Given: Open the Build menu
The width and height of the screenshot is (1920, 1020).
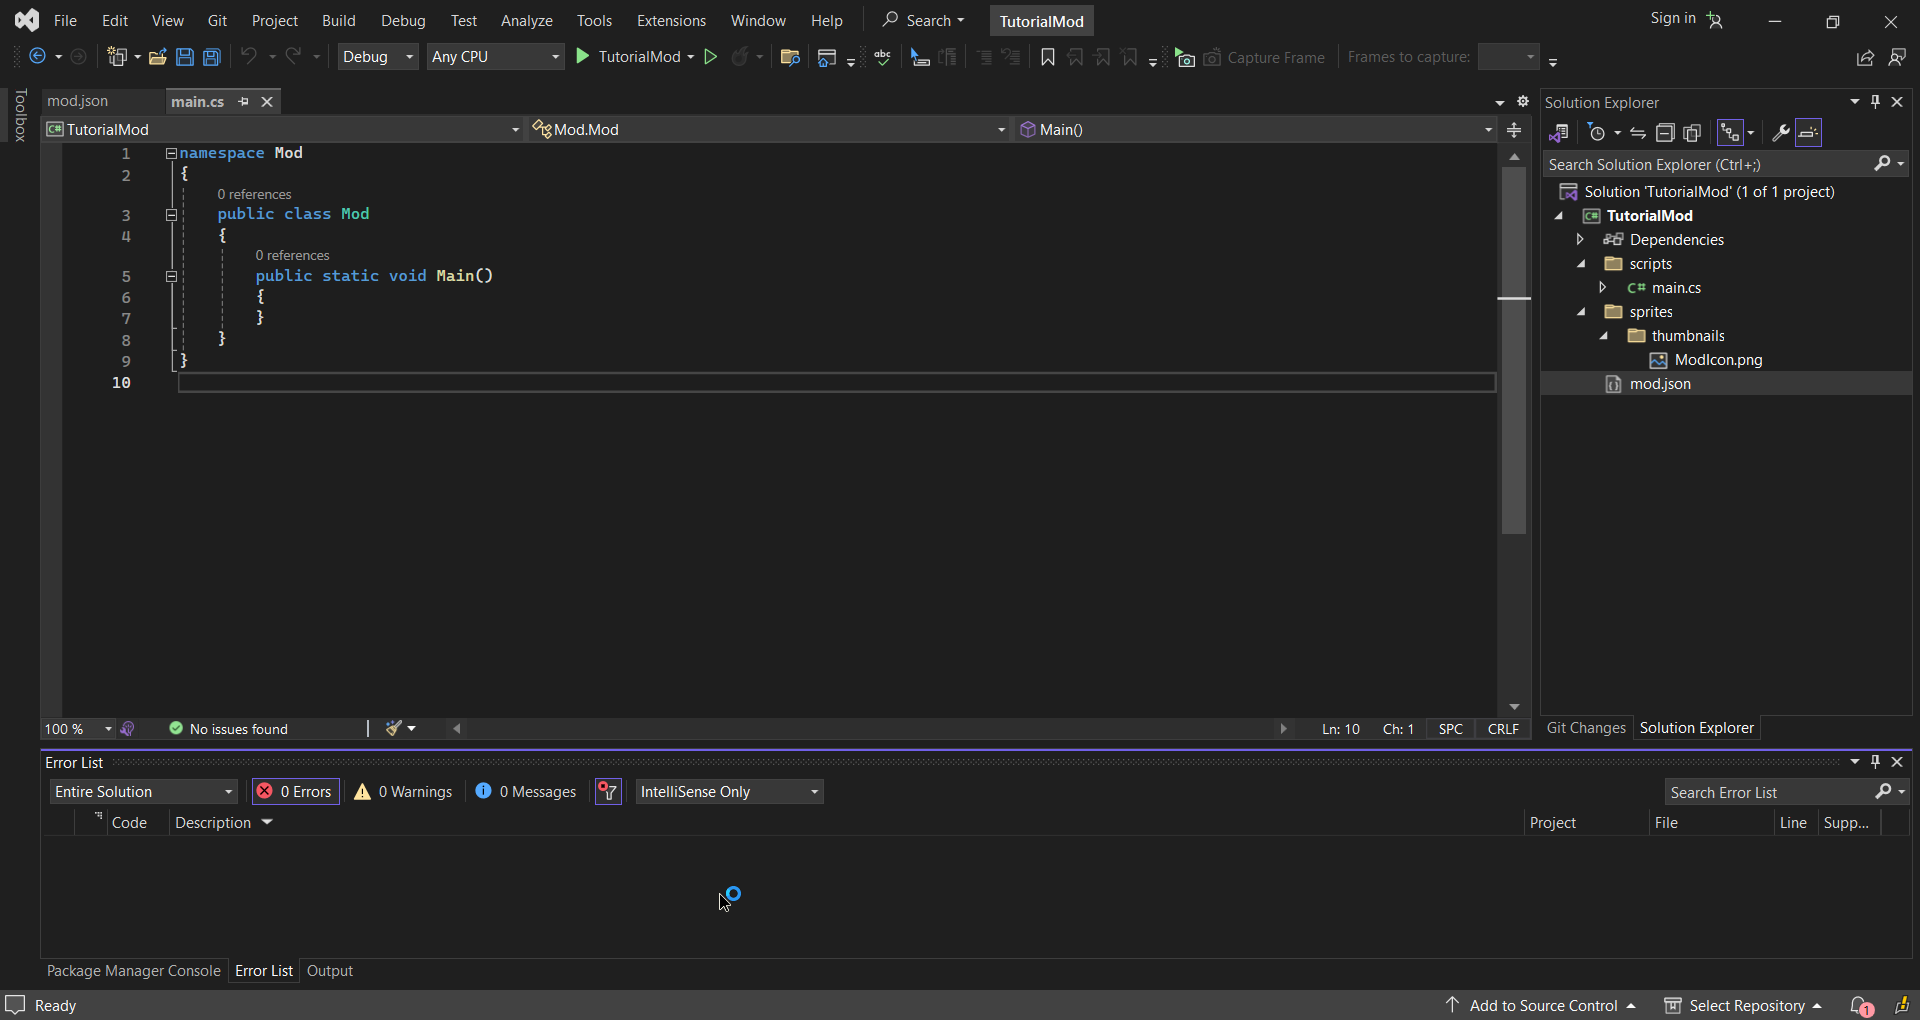Looking at the screenshot, I should pyautogui.click(x=339, y=21).
